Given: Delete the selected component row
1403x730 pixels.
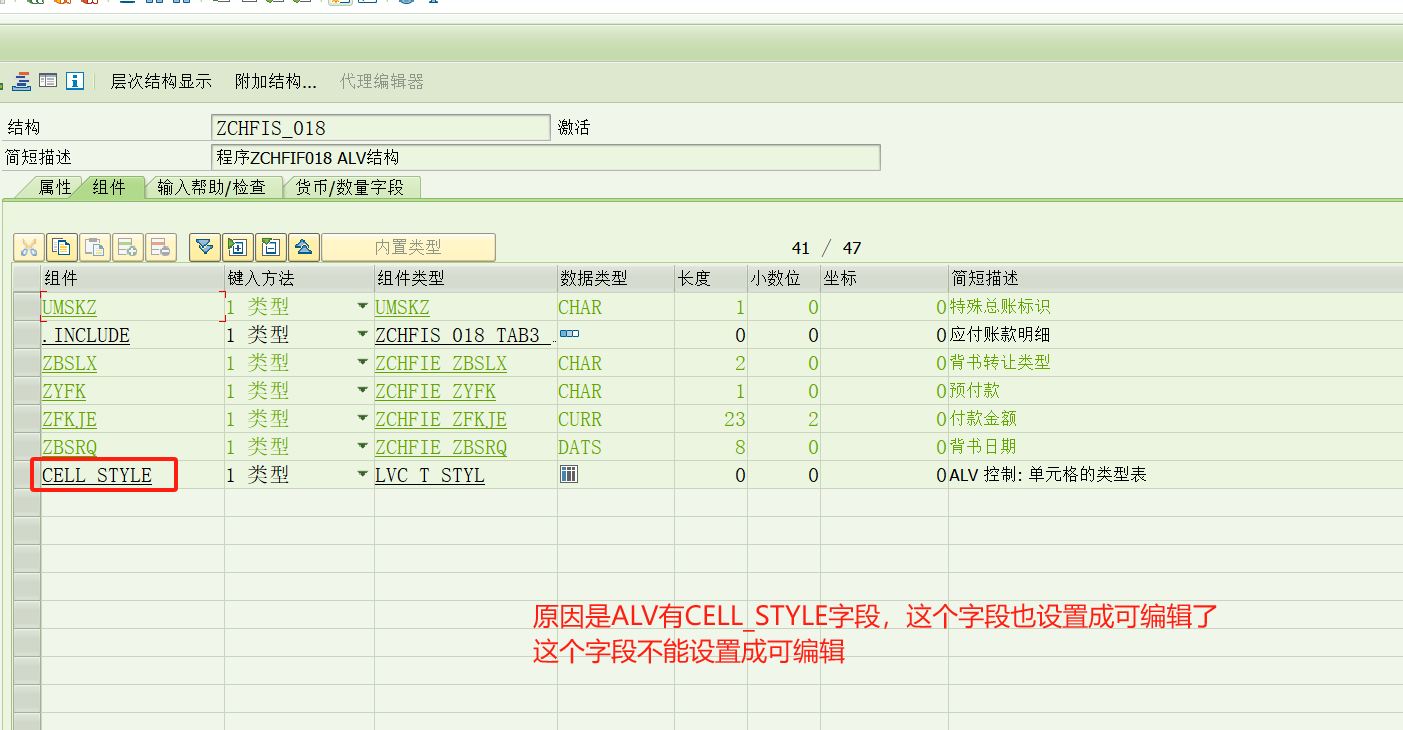Looking at the screenshot, I should click(161, 247).
